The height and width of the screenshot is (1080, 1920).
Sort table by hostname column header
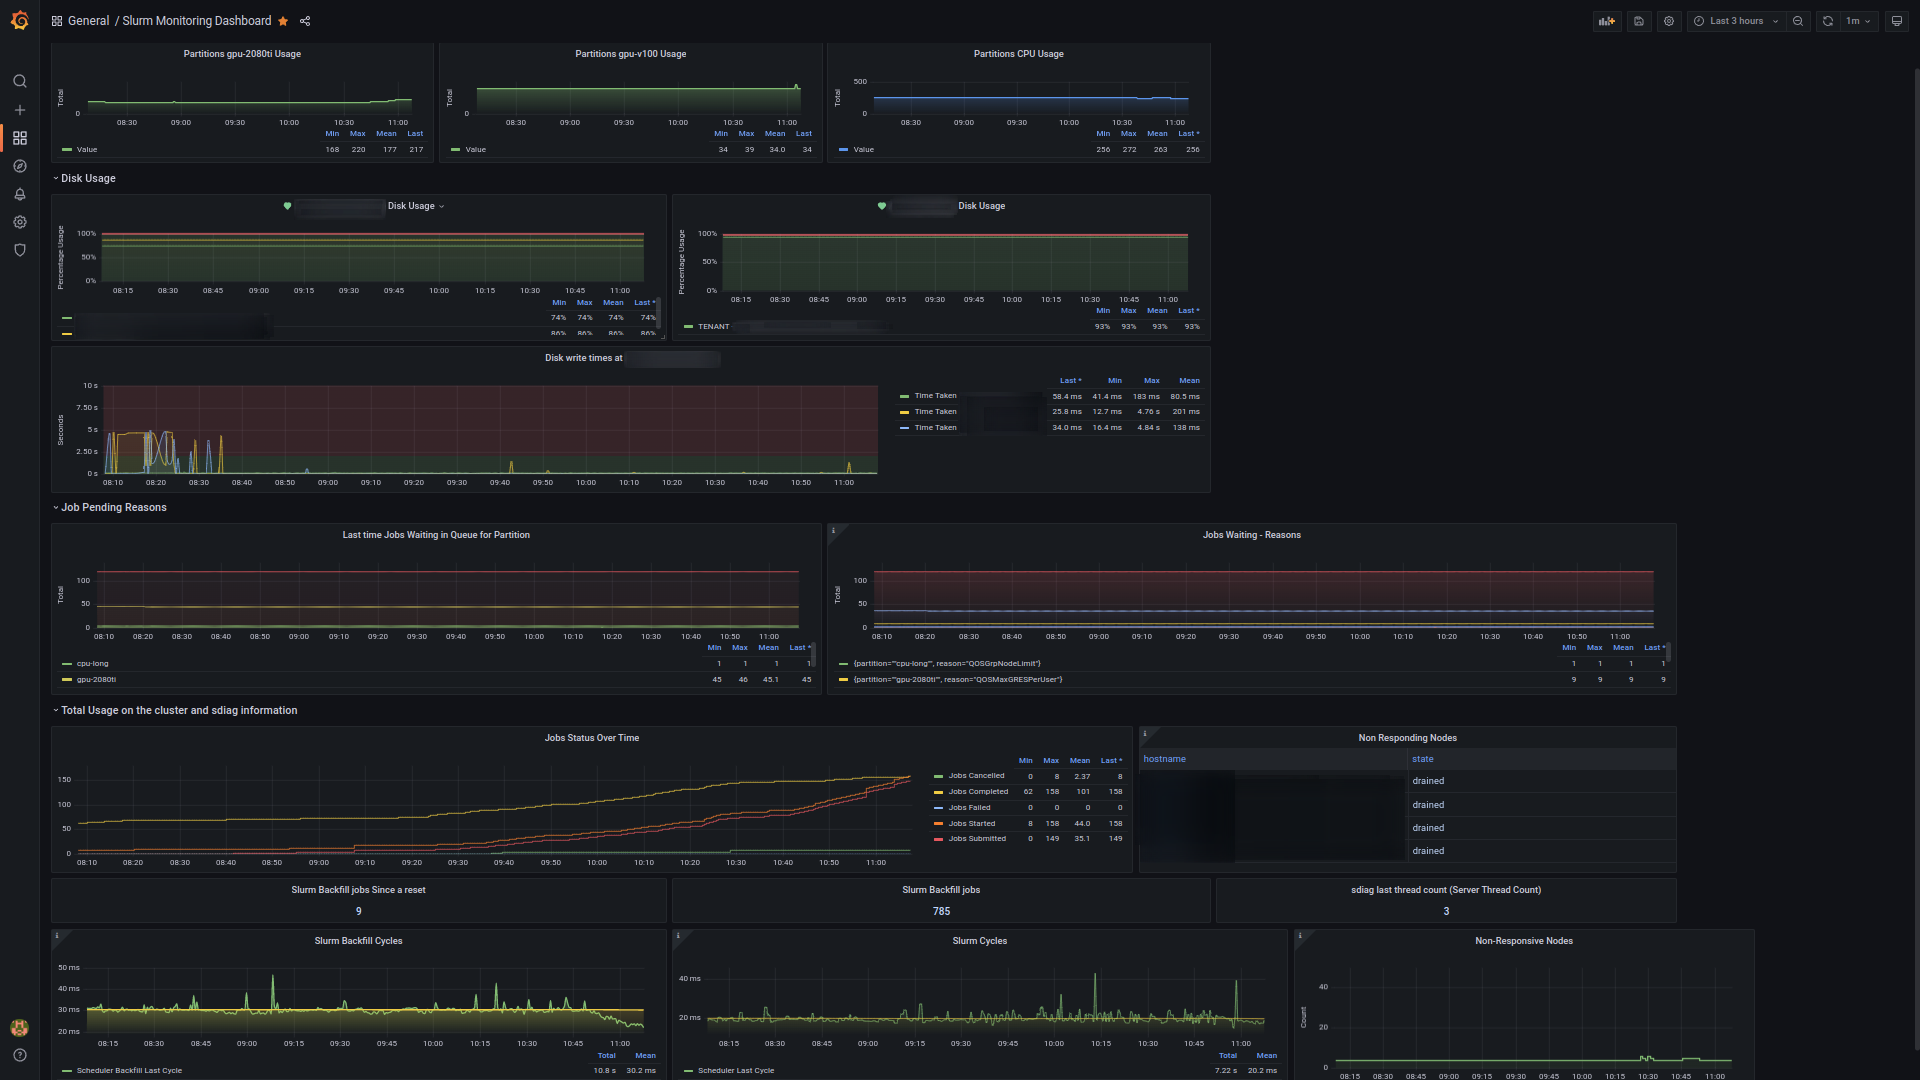click(x=1165, y=759)
